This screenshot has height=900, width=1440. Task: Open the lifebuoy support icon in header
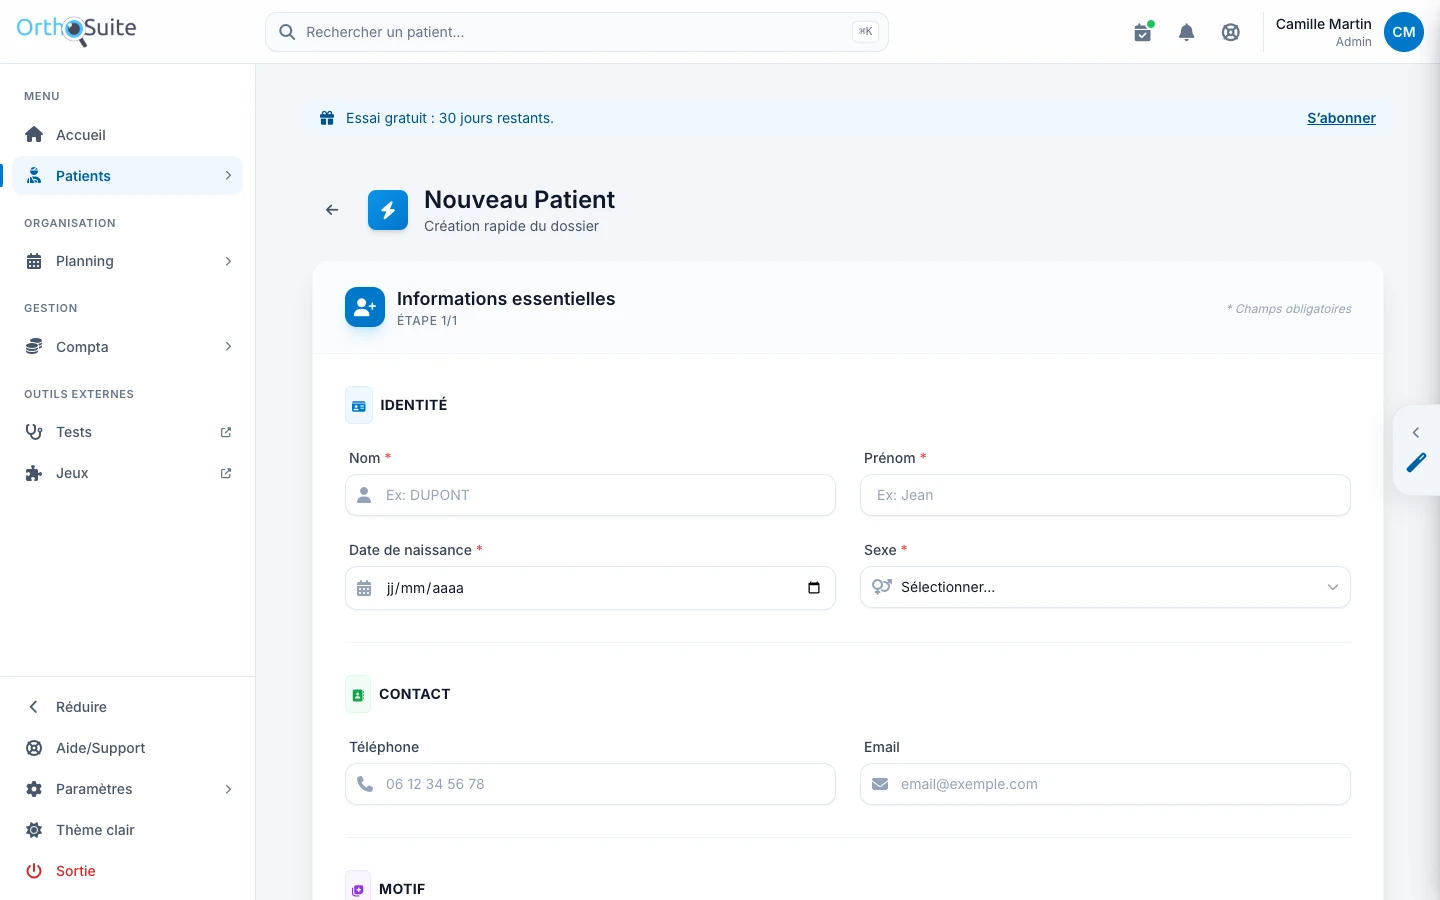[x=1231, y=32]
